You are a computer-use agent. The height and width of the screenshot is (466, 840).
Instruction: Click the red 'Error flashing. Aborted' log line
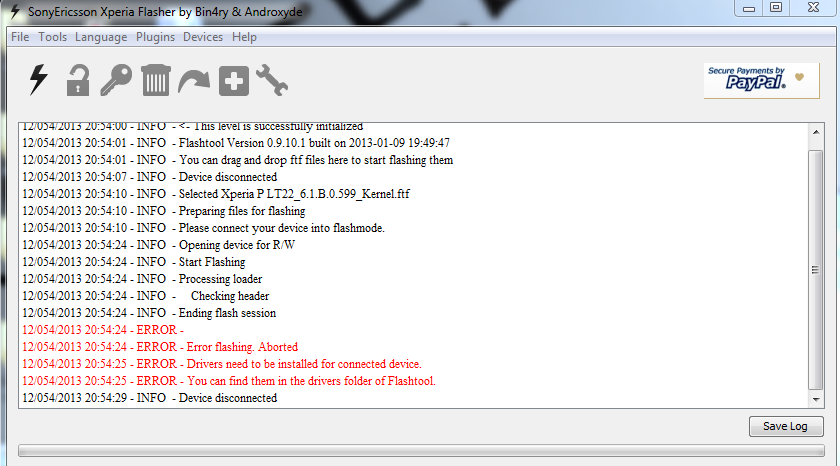tap(160, 347)
